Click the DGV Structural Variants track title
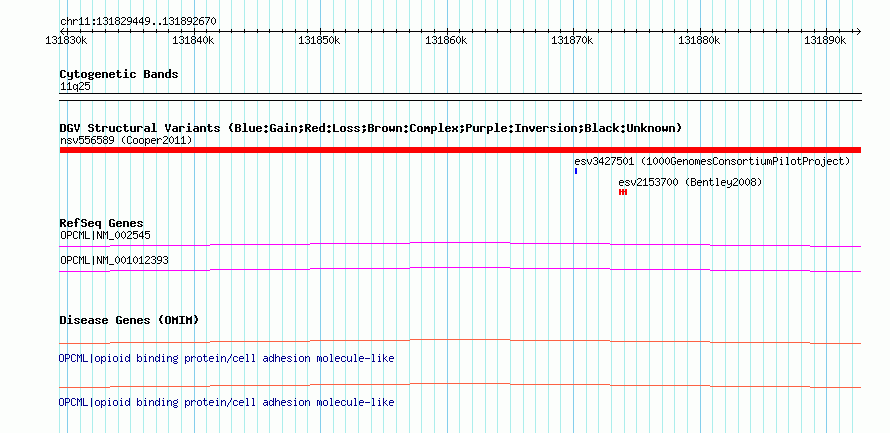 click(371, 128)
